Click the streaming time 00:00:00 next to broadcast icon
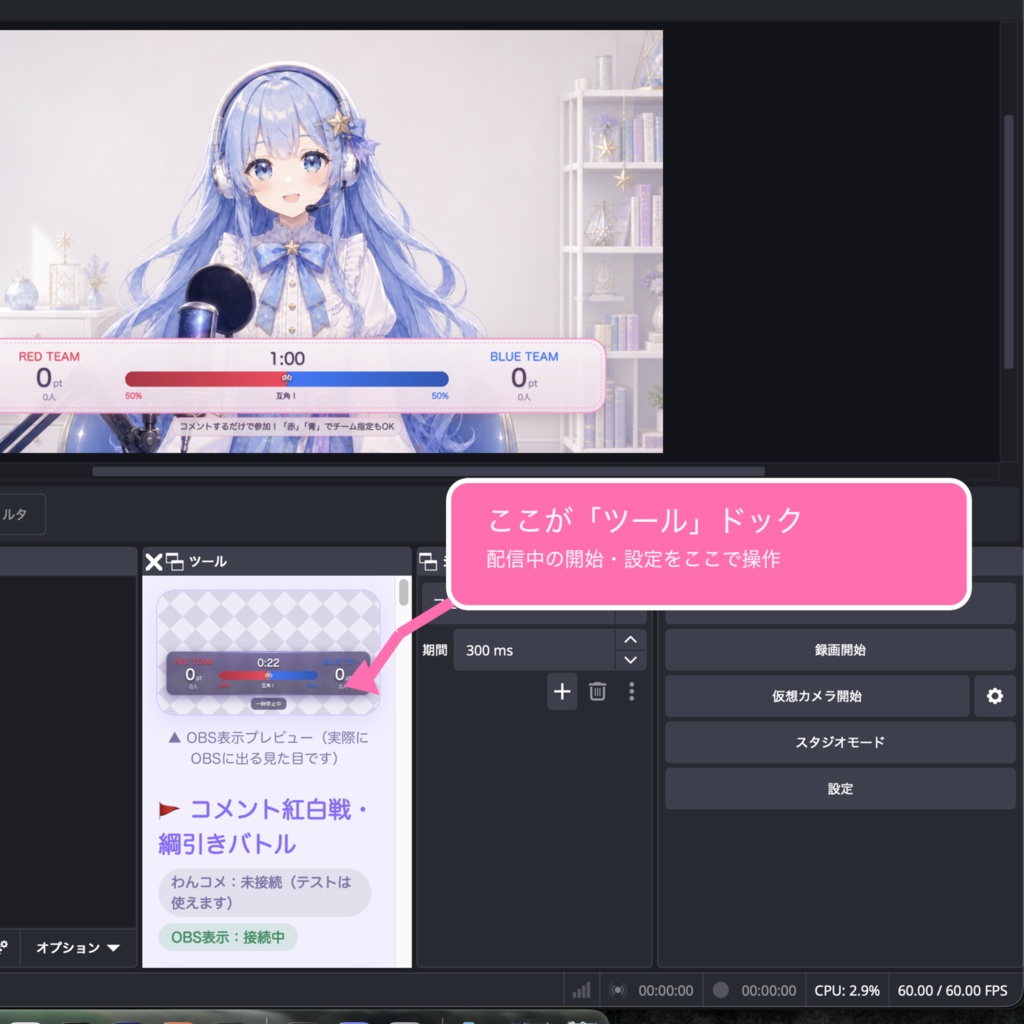The height and width of the screenshot is (1024, 1024). [x=665, y=991]
